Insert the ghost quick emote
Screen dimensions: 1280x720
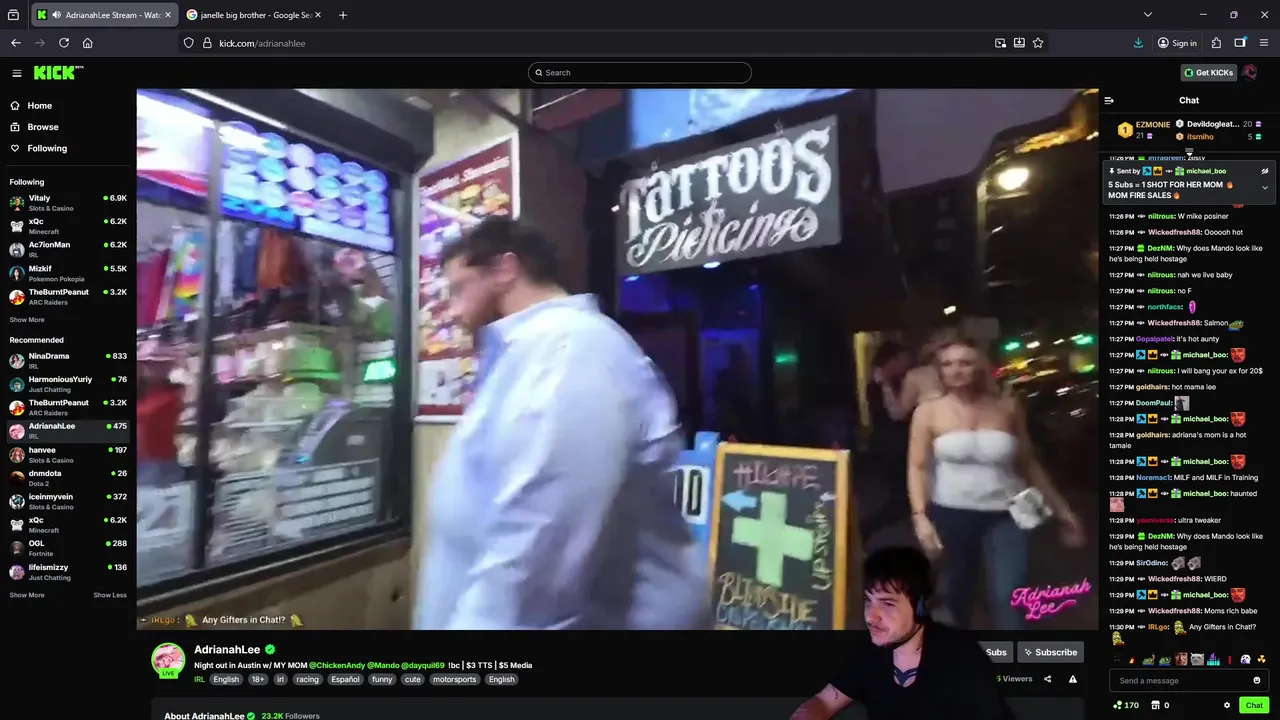pyautogui.click(x=1245, y=659)
